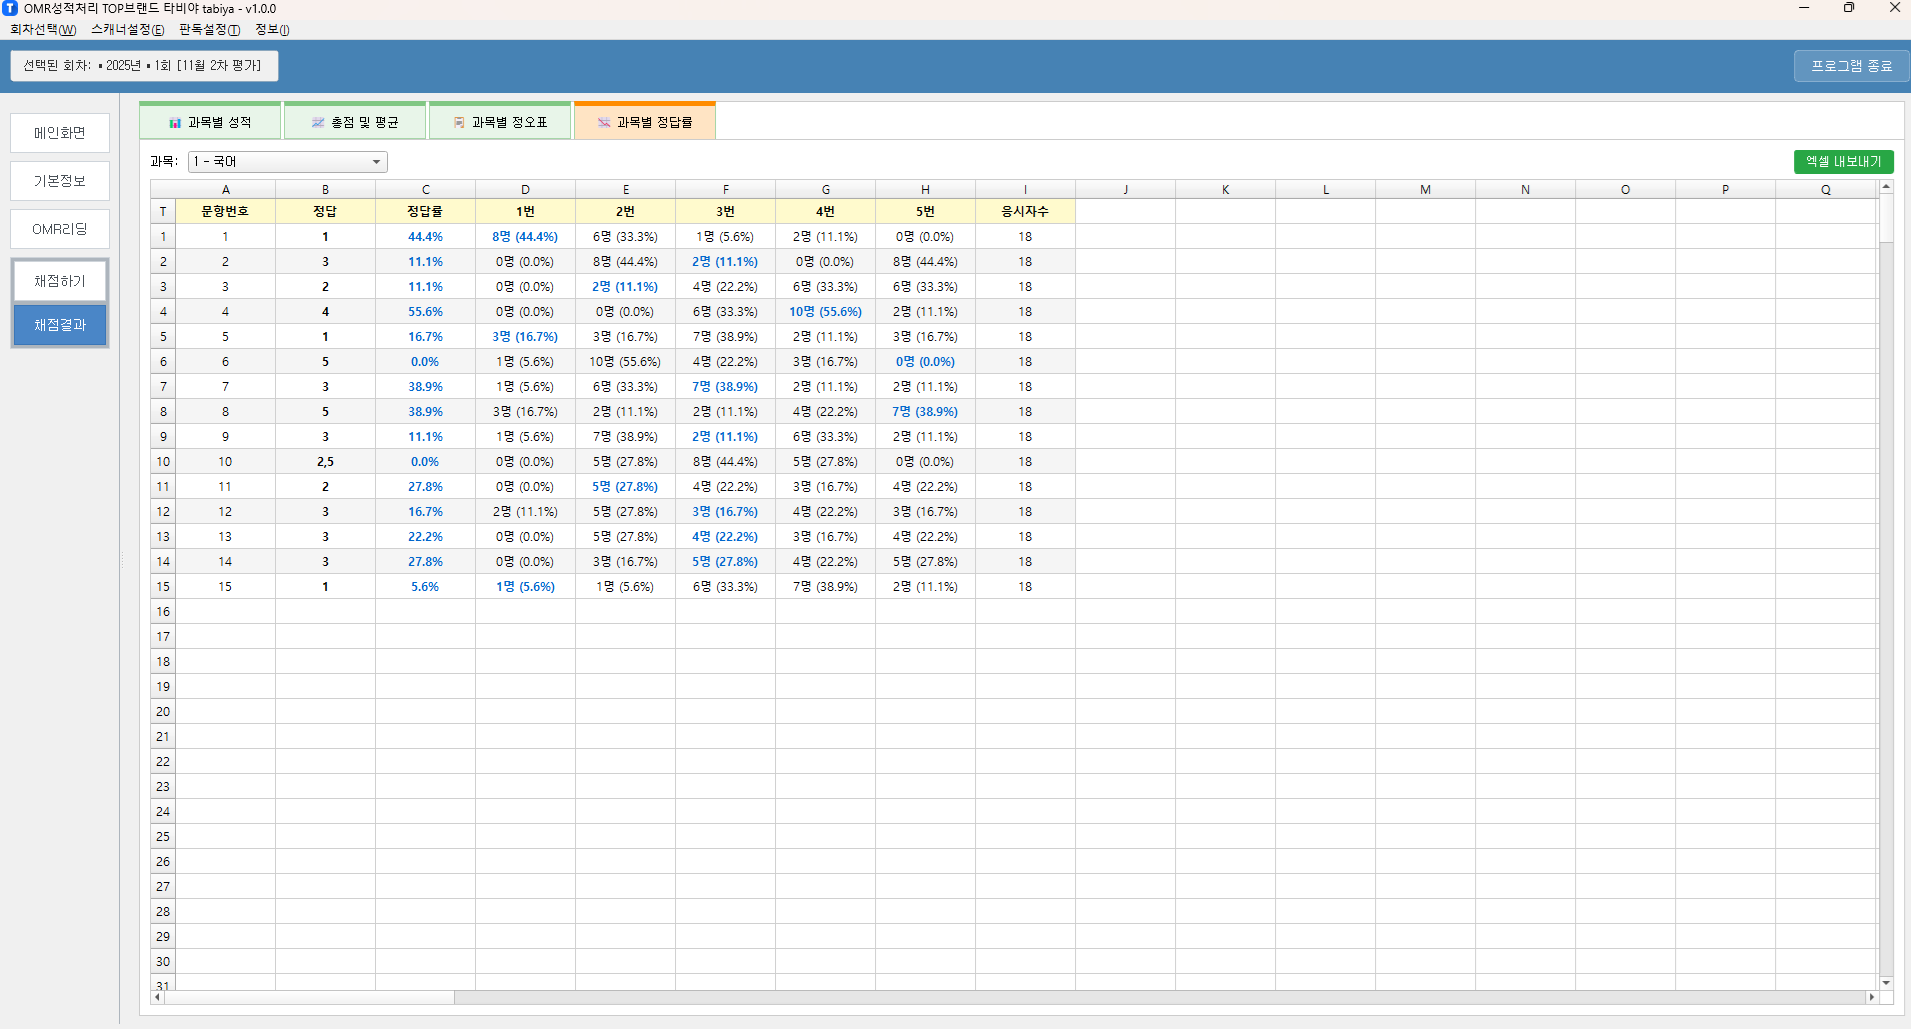
Task: Open the 스캐너설정 menu
Action: pyautogui.click(x=127, y=30)
